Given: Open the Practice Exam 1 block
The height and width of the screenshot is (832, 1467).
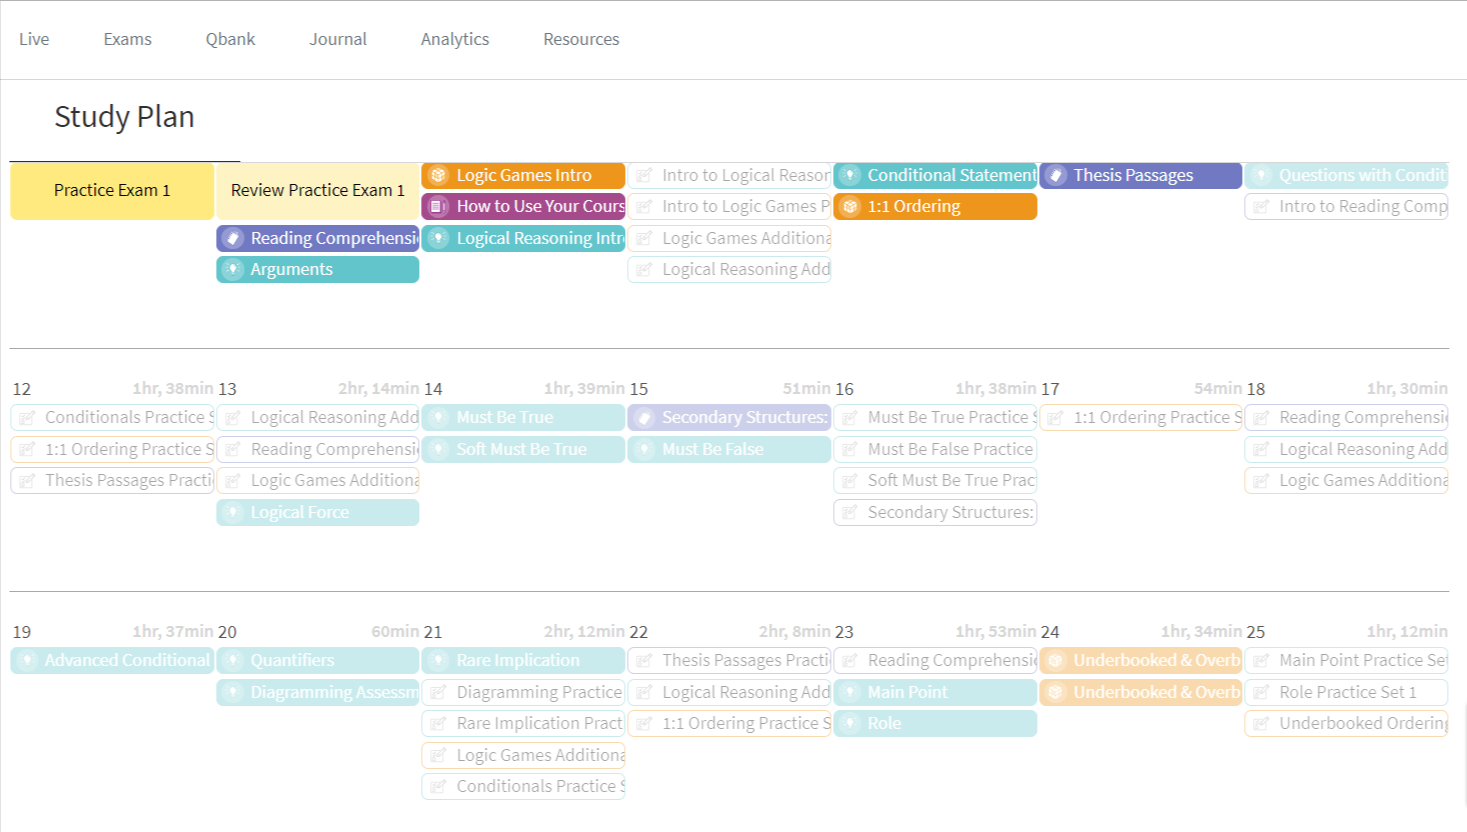Looking at the screenshot, I should click(112, 191).
